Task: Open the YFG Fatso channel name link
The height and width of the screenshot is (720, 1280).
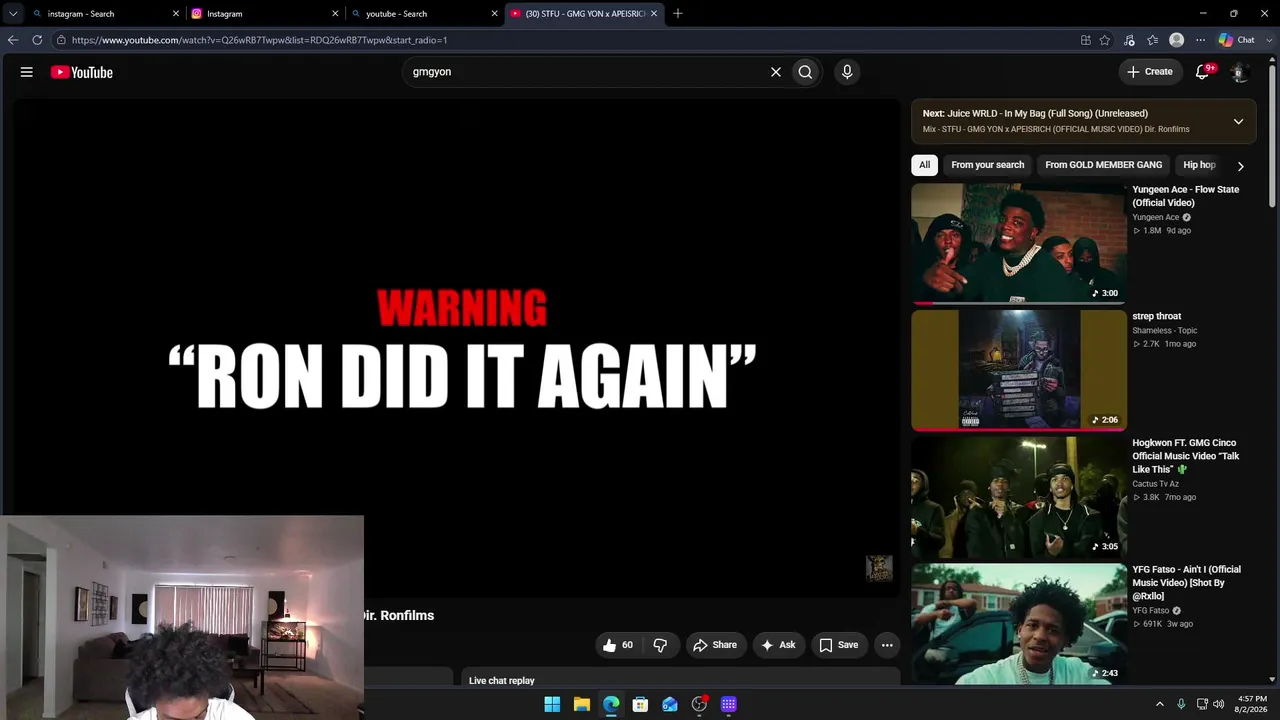Action: [x=1151, y=611]
